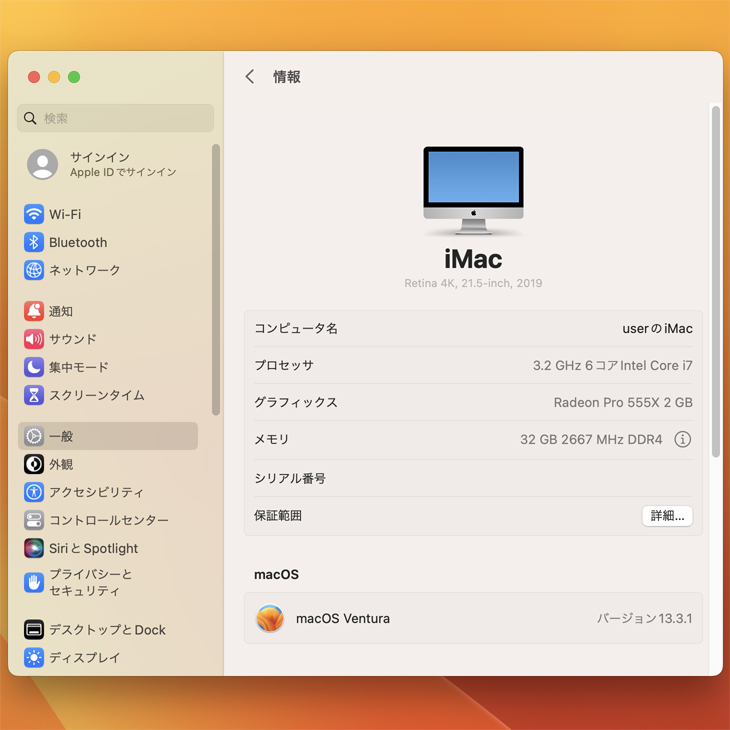Click the メモリ row label
Screen dimensions: 730x730
[272, 439]
